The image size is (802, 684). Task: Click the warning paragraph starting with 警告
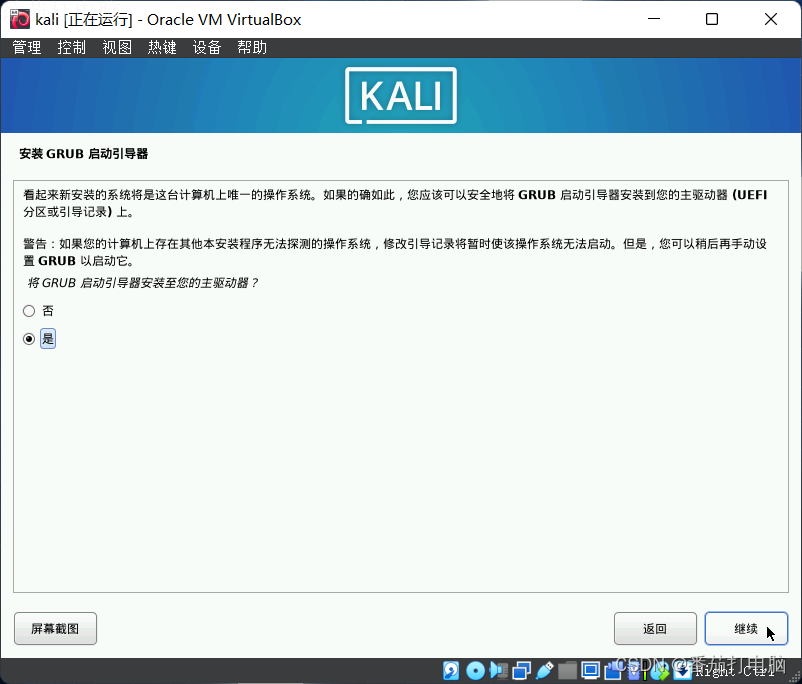(395, 252)
